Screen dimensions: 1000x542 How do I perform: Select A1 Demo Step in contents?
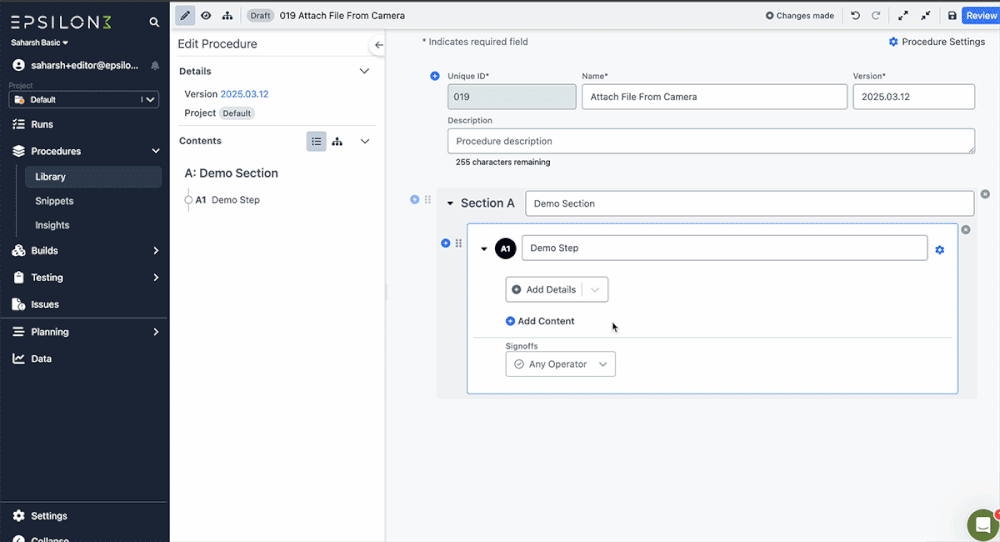point(227,200)
